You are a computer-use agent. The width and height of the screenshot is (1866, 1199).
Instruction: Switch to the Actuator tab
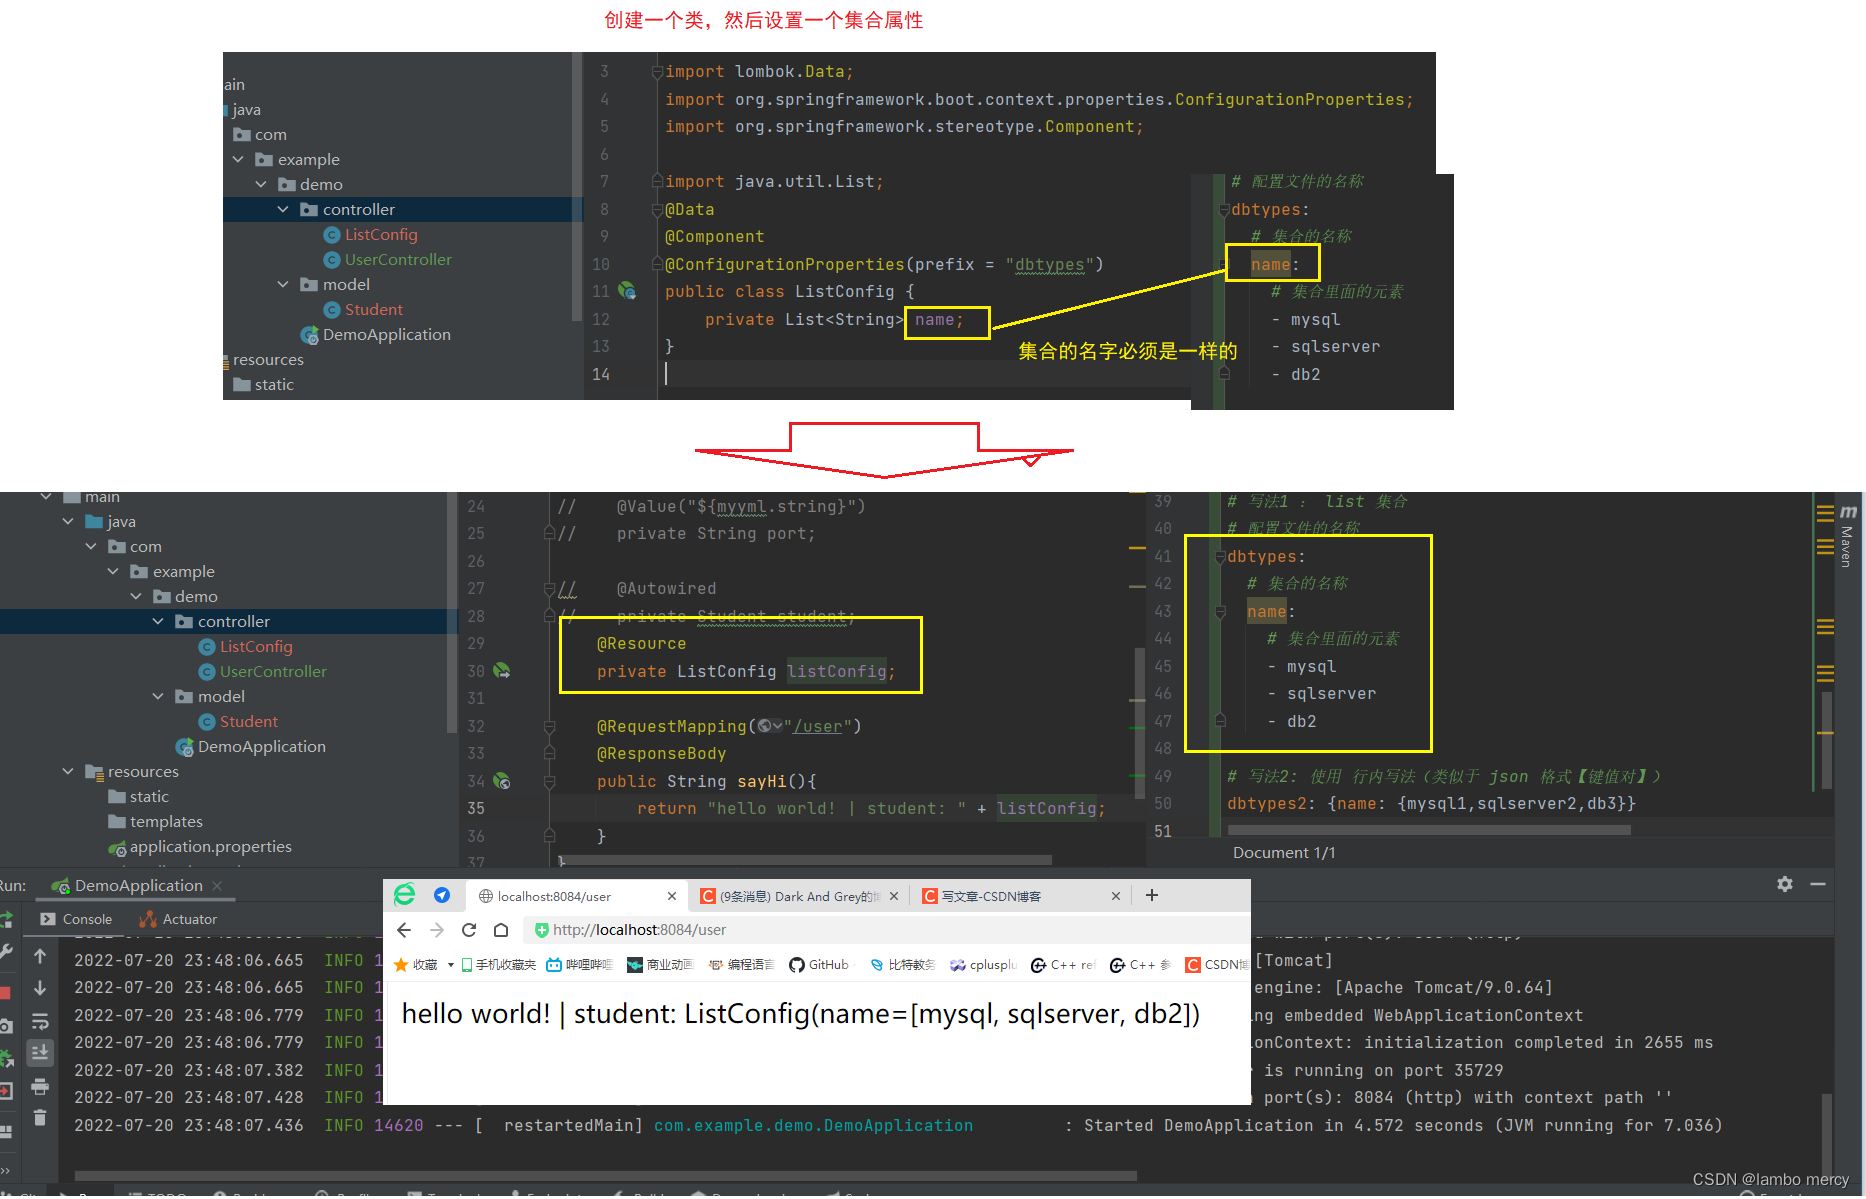click(x=178, y=919)
